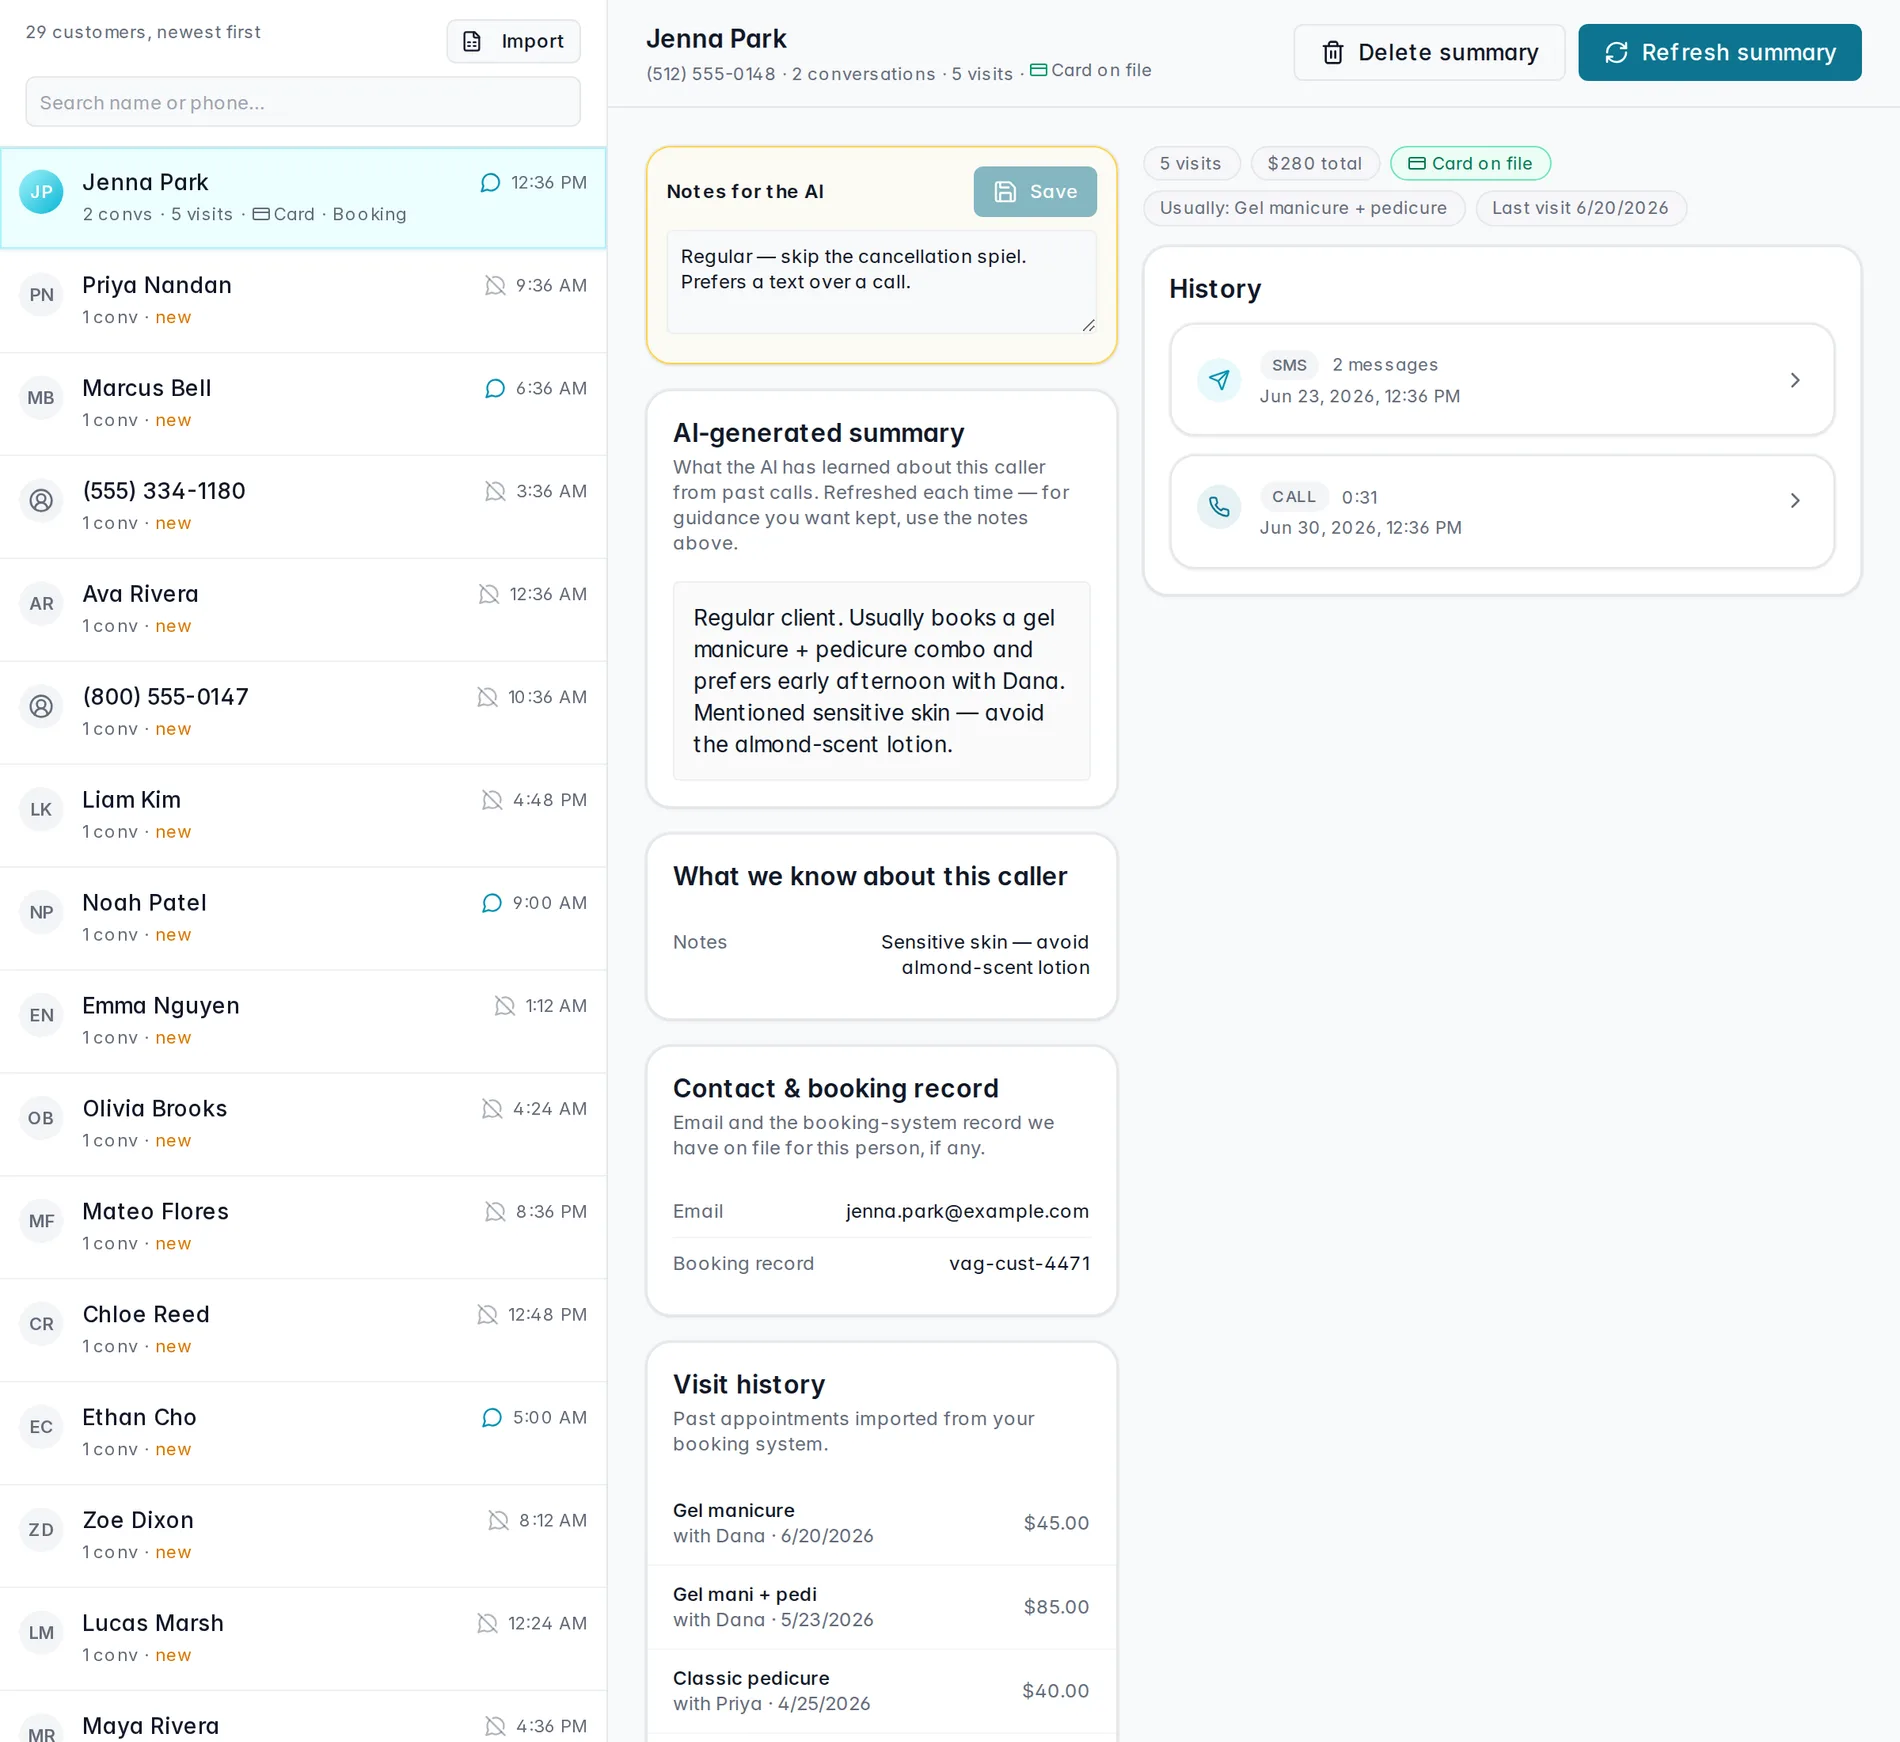This screenshot has height=1742, width=1900.
Task: Click the phone icon on the CALL entry
Action: point(1219,508)
